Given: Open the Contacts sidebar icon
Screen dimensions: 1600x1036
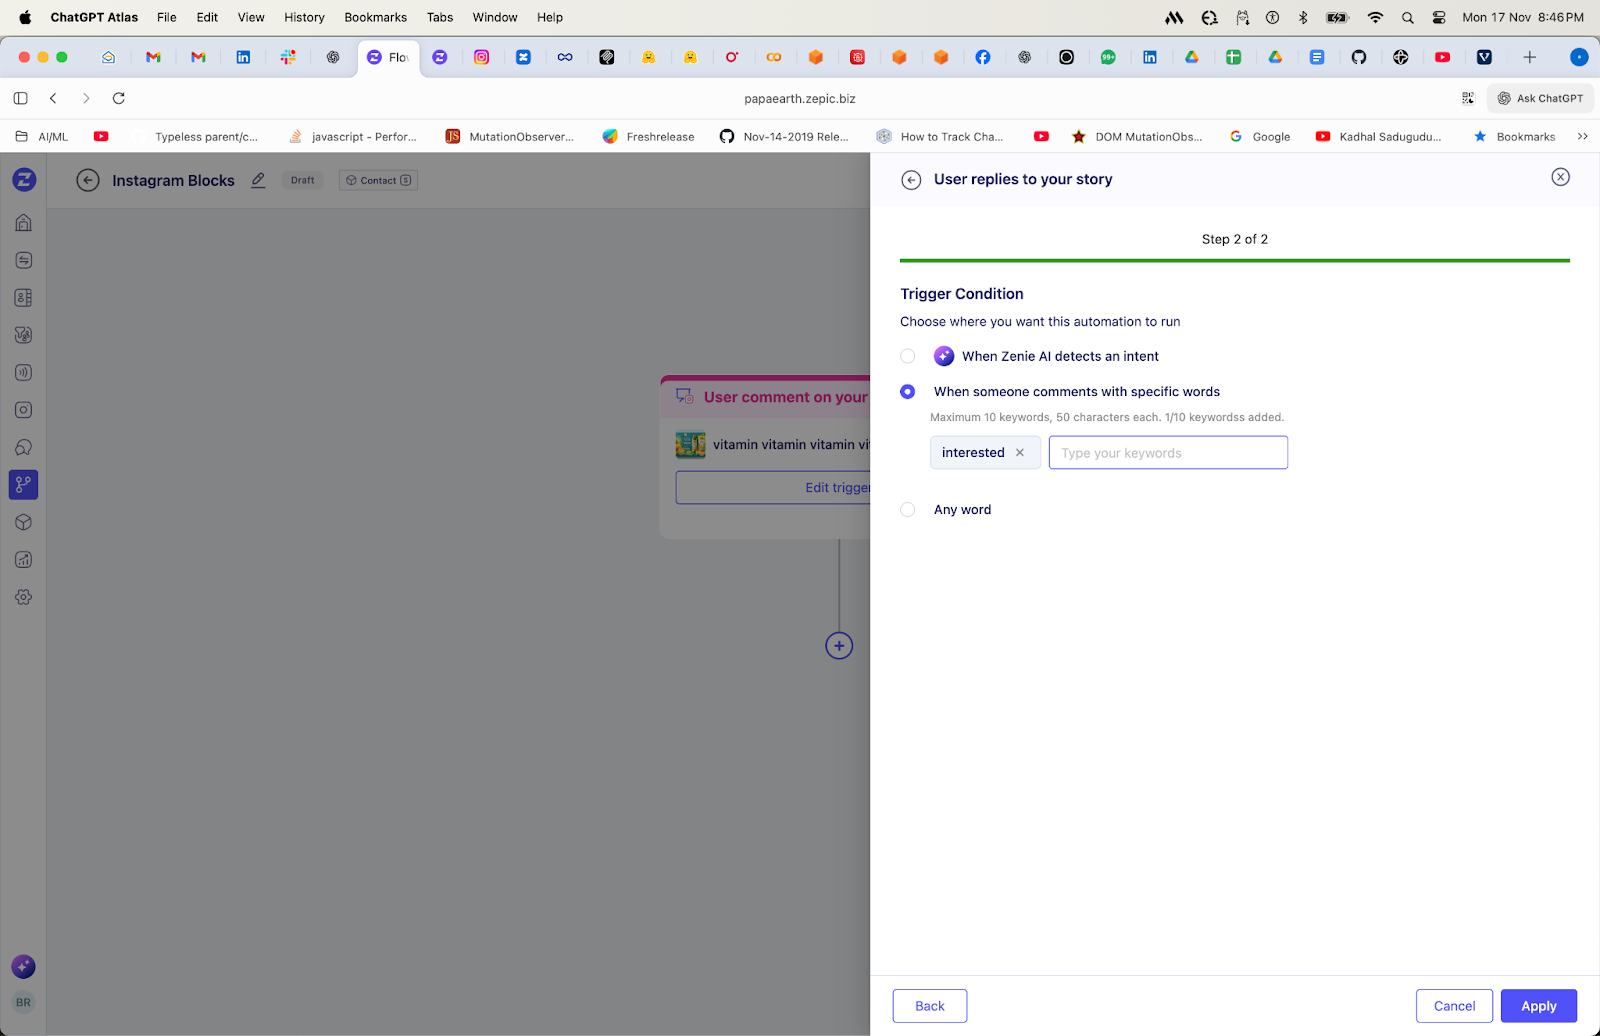Looking at the screenshot, I should tap(24, 297).
